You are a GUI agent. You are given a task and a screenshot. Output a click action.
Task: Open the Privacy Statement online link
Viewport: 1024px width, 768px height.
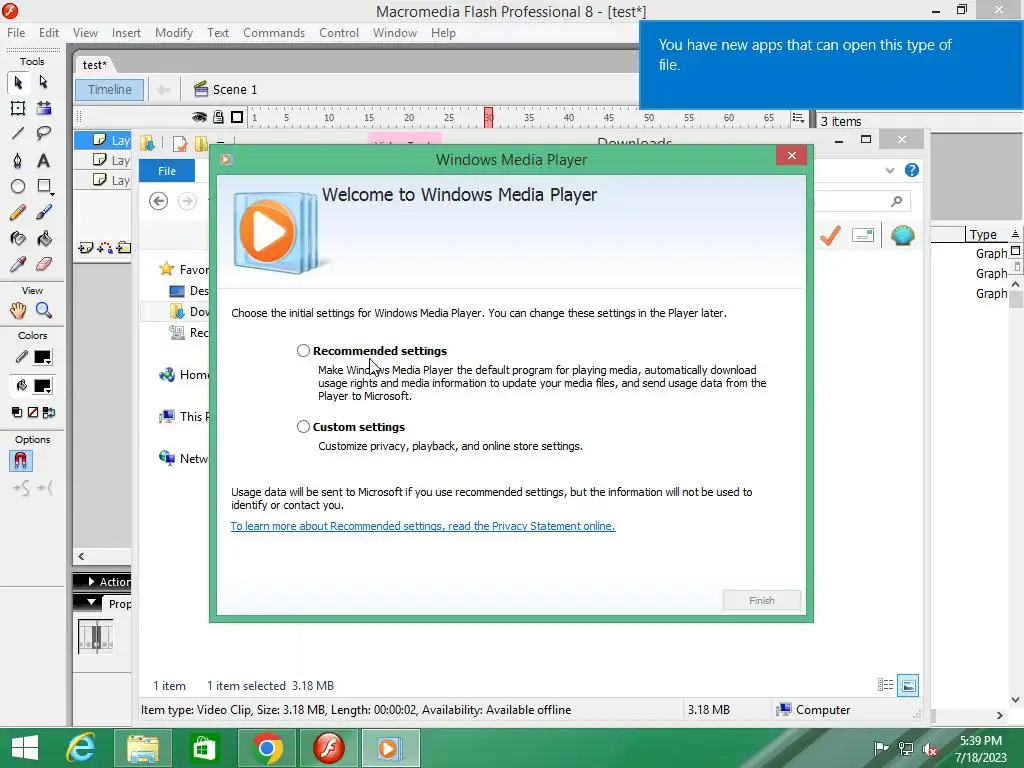(x=423, y=526)
